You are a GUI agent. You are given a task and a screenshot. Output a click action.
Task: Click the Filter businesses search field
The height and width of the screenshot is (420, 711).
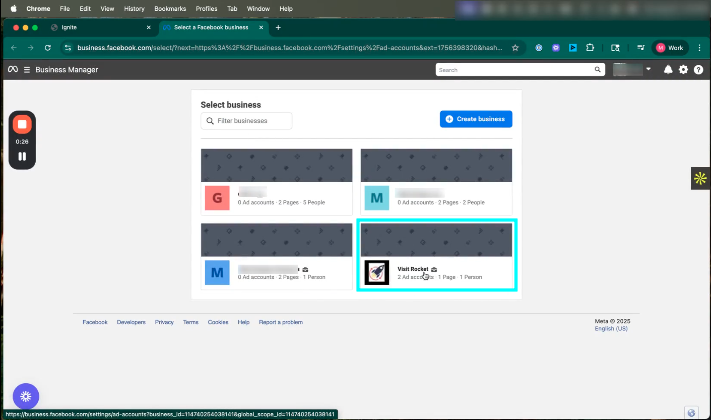pyautogui.click(x=247, y=121)
